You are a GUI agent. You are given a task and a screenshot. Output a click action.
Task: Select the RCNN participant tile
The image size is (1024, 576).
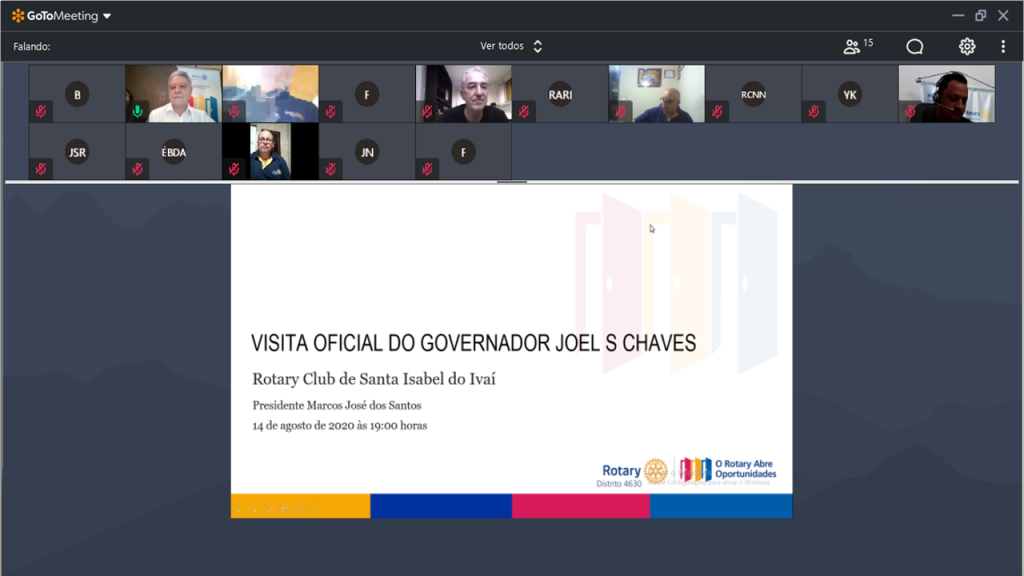tap(753, 94)
